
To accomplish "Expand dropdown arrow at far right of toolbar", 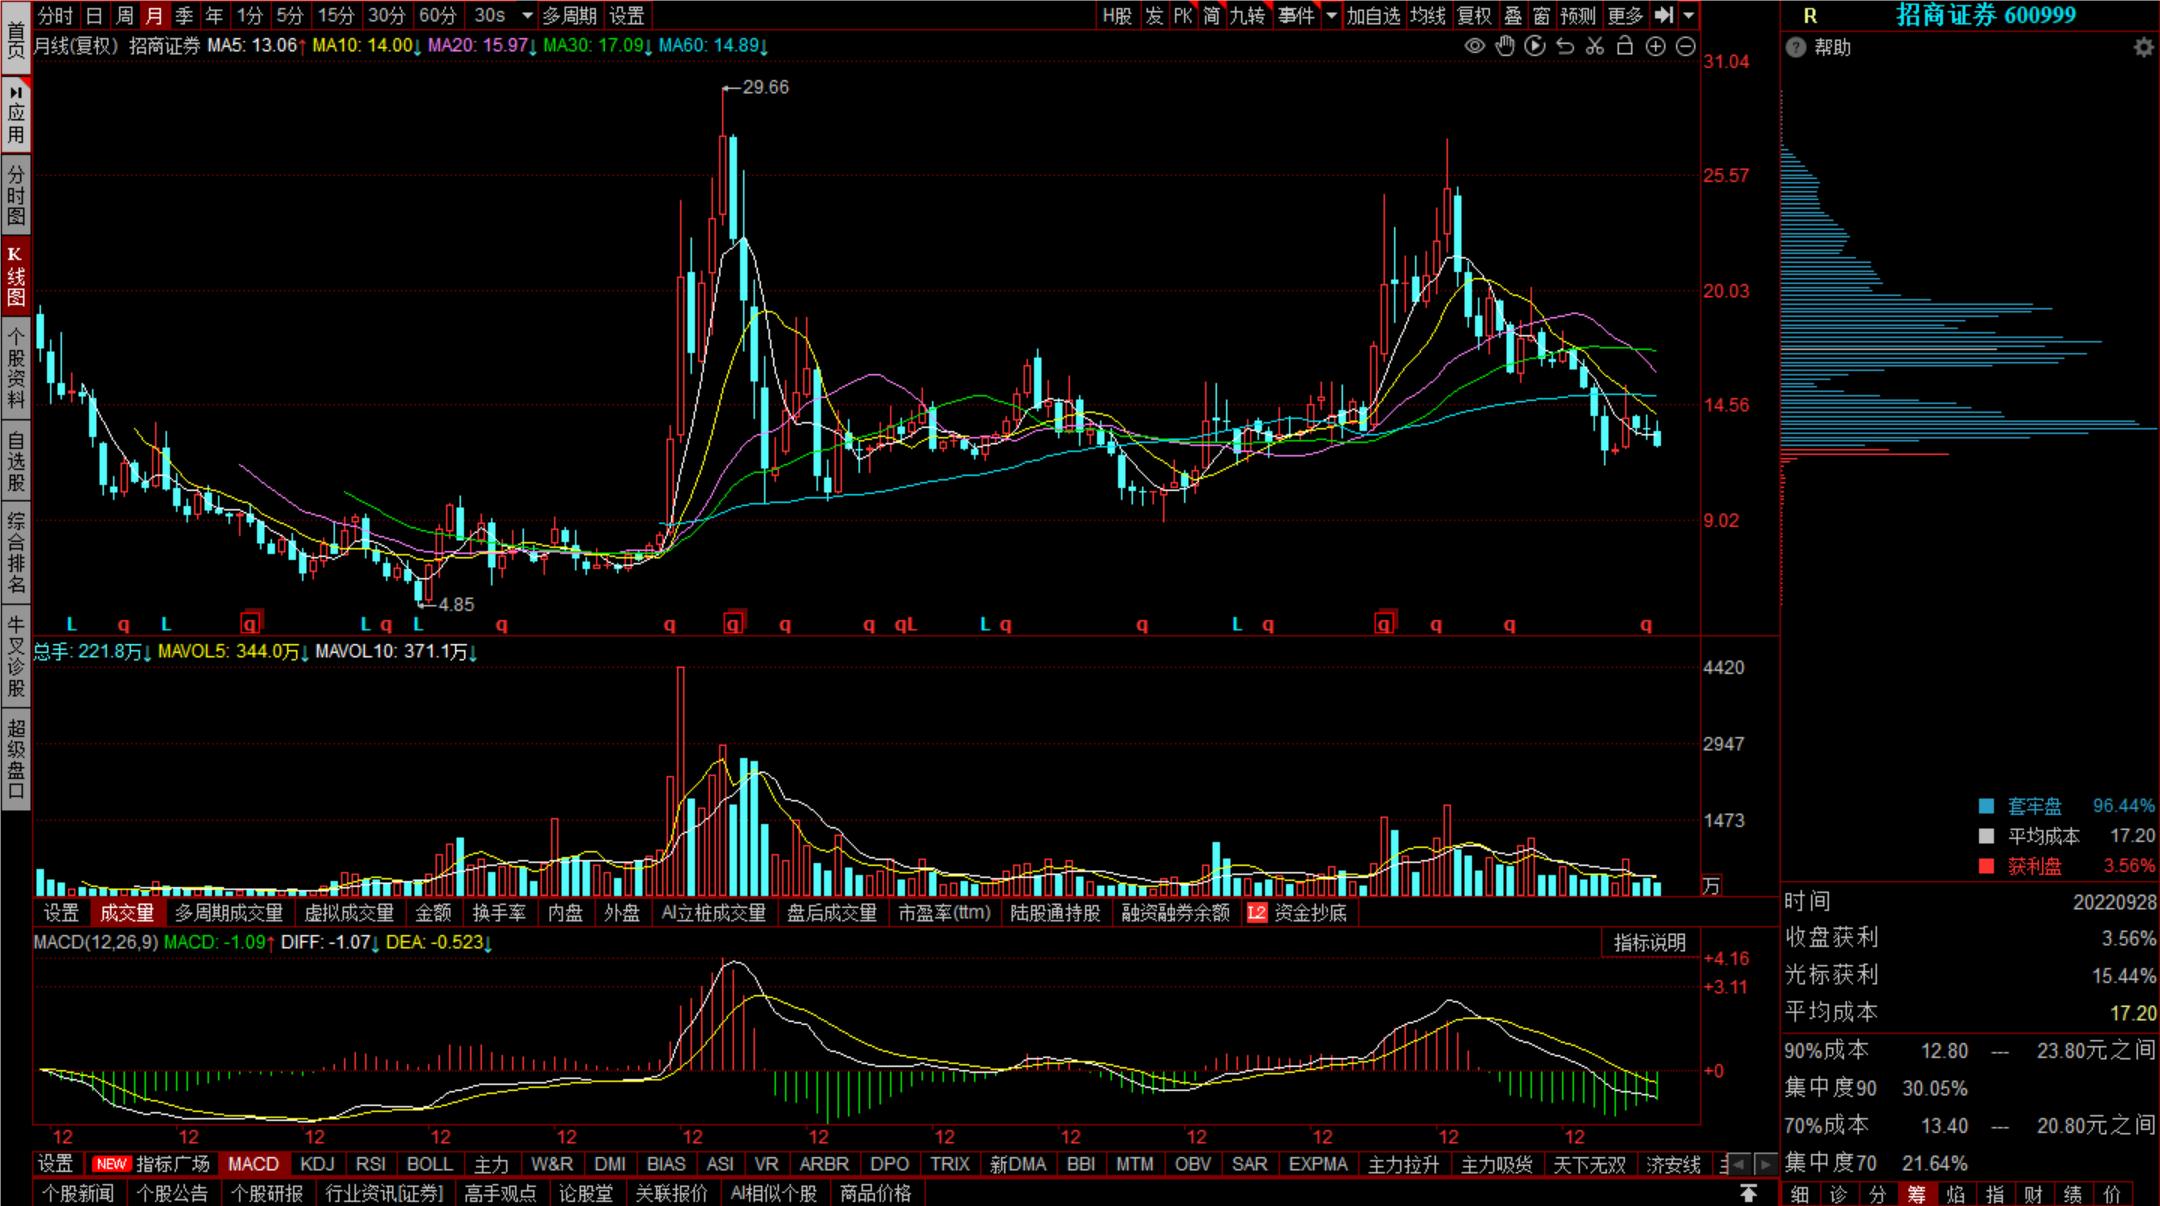I will [1689, 15].
